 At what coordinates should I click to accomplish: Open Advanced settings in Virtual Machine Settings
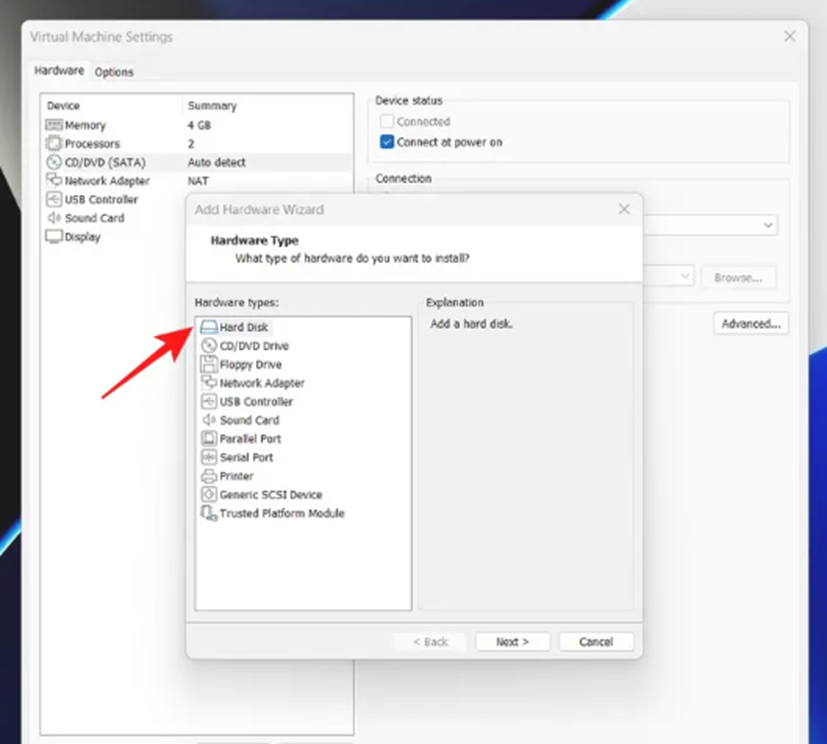pyautogui.click(x=751, y=324)
